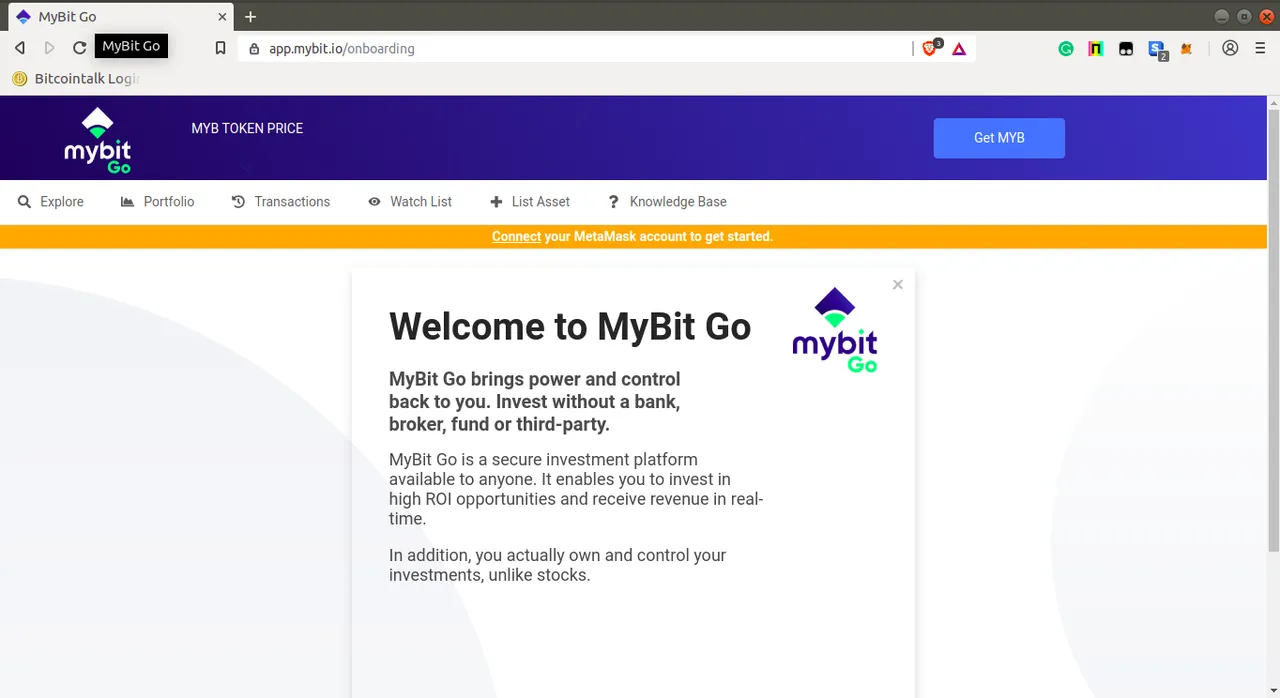Minimize the browser window
Image resolution: width=1280 pixels, height=698 pixels.
click(x=1222, y=17)
